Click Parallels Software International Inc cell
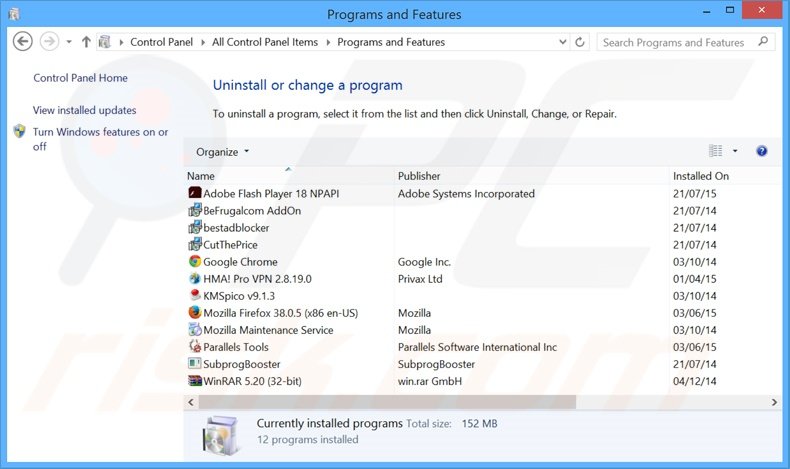Image resolution: width=790 pixels, height=469 pixels. [477, 347]
